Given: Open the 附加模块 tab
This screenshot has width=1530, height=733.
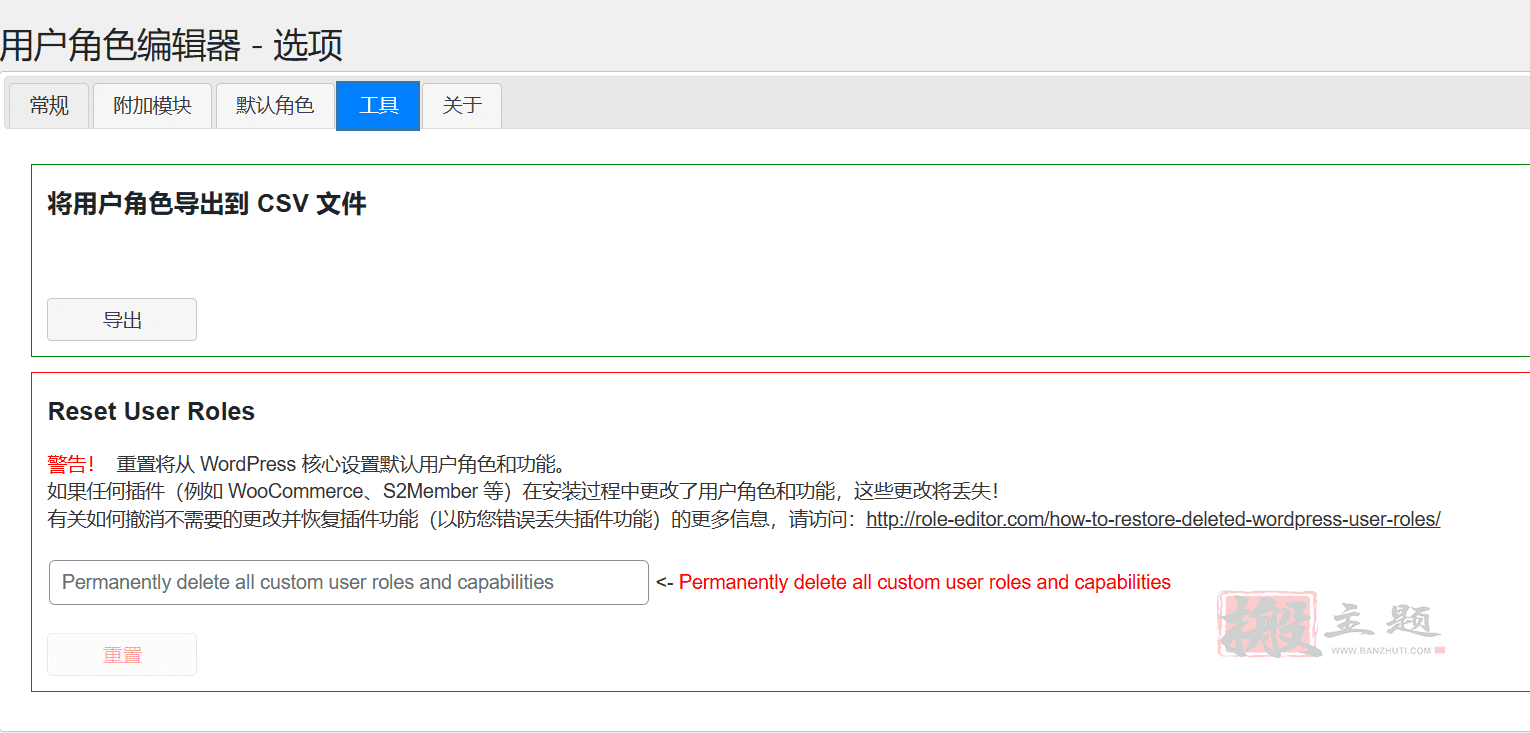Looking at the screenshot, I should coord(152,105).
